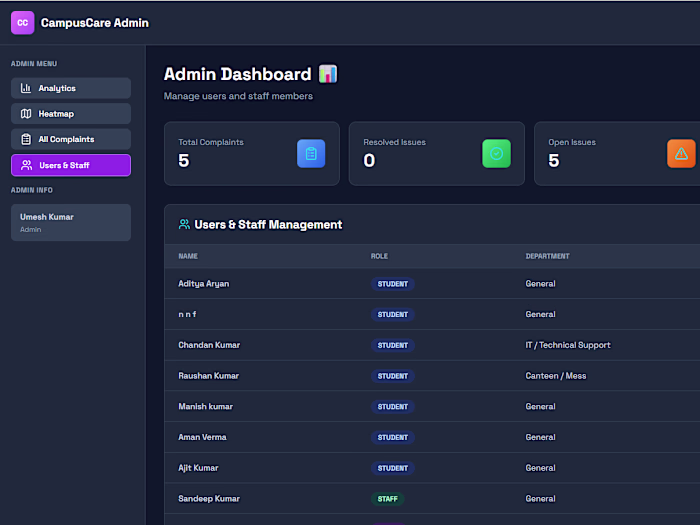Click the CC logo icon in header
700x525 pixels.
point(22,23)
